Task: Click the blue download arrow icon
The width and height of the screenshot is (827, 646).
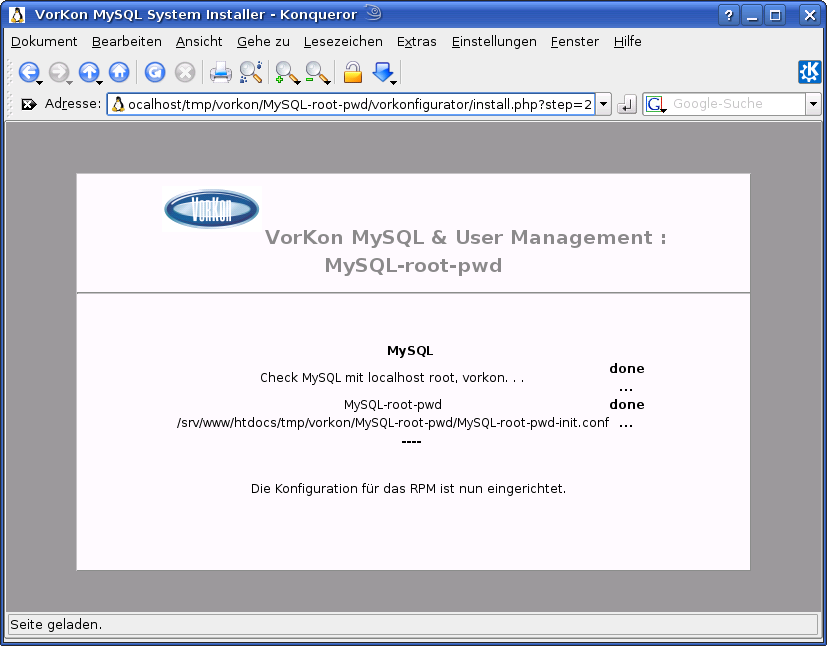Action: [385, 72]
